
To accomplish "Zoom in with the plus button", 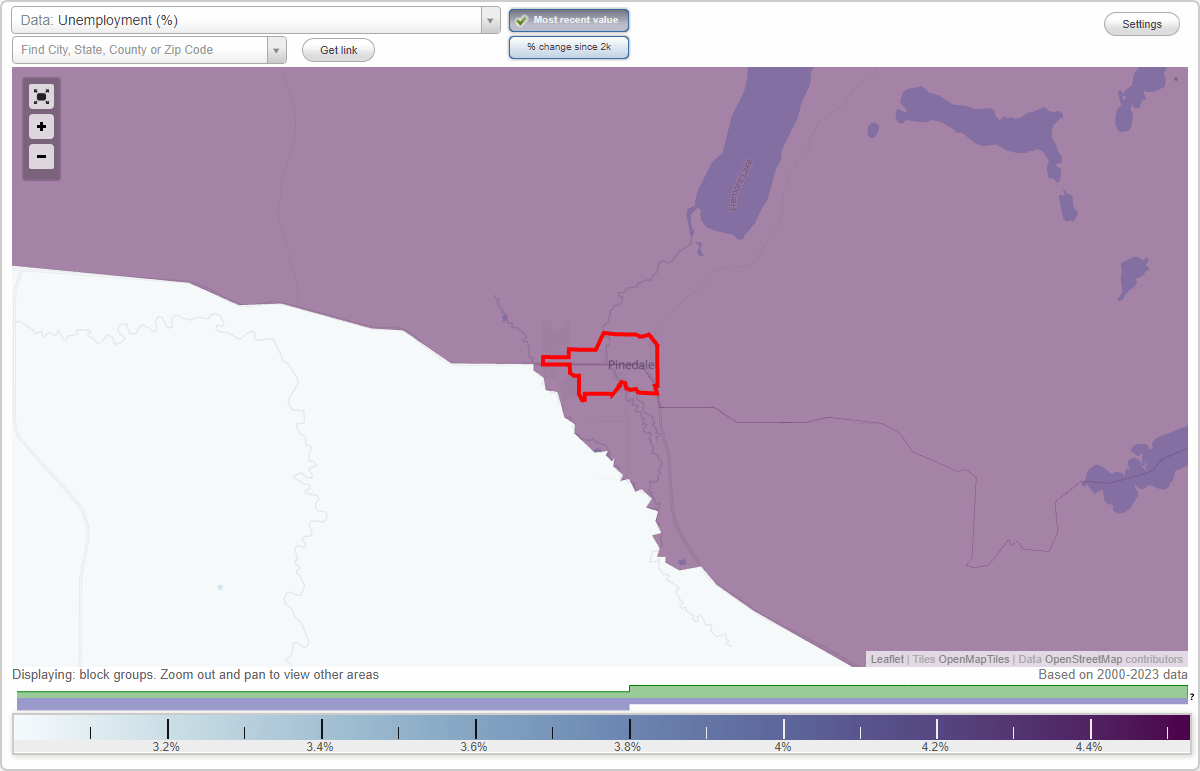I will [x=41, y=127].
